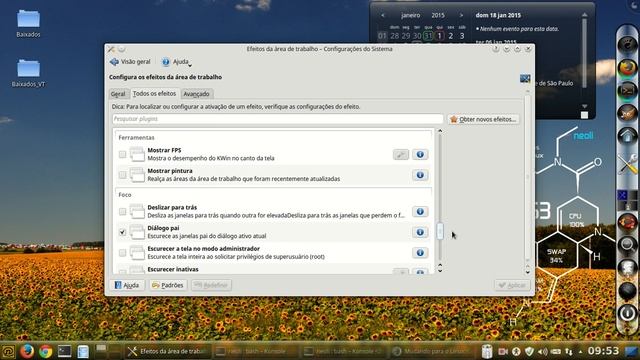This screenshot has width=640, height=360.
Task: Go to next month in calendar widget
Action: pyautogui.click(x=461, y=15)
